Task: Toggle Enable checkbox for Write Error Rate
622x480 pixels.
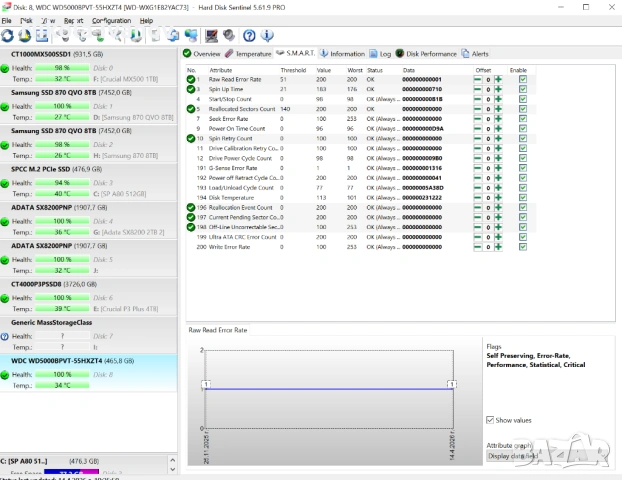Action: click(x=522, y=247)
